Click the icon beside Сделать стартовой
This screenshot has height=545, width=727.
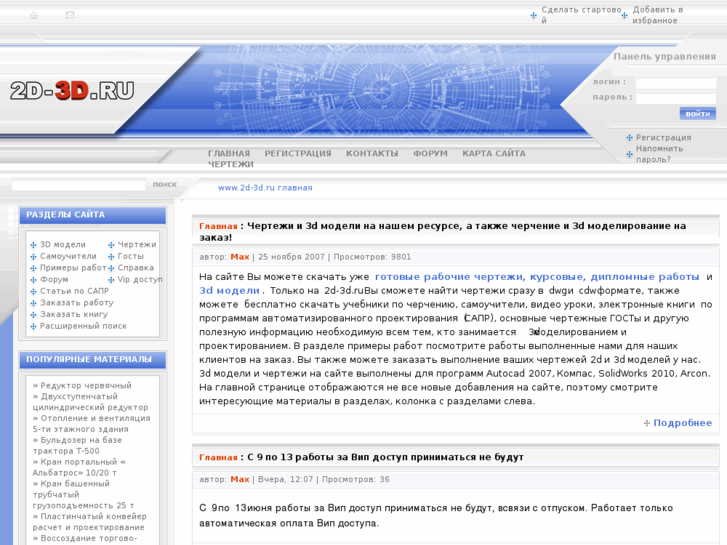(x=534, y=15)
